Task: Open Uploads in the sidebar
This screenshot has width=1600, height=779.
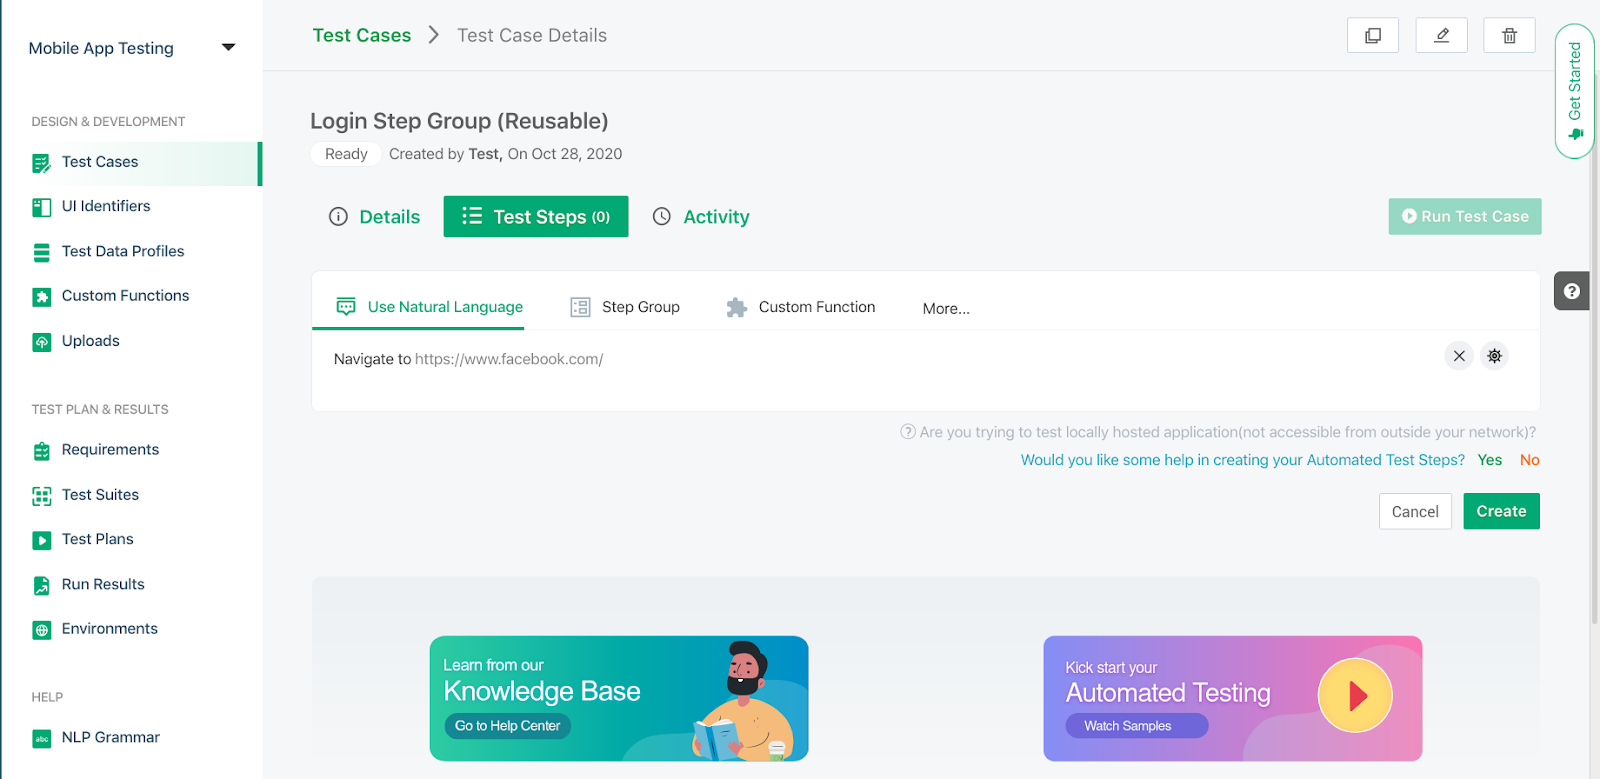Action: click(x=91, y=341)
